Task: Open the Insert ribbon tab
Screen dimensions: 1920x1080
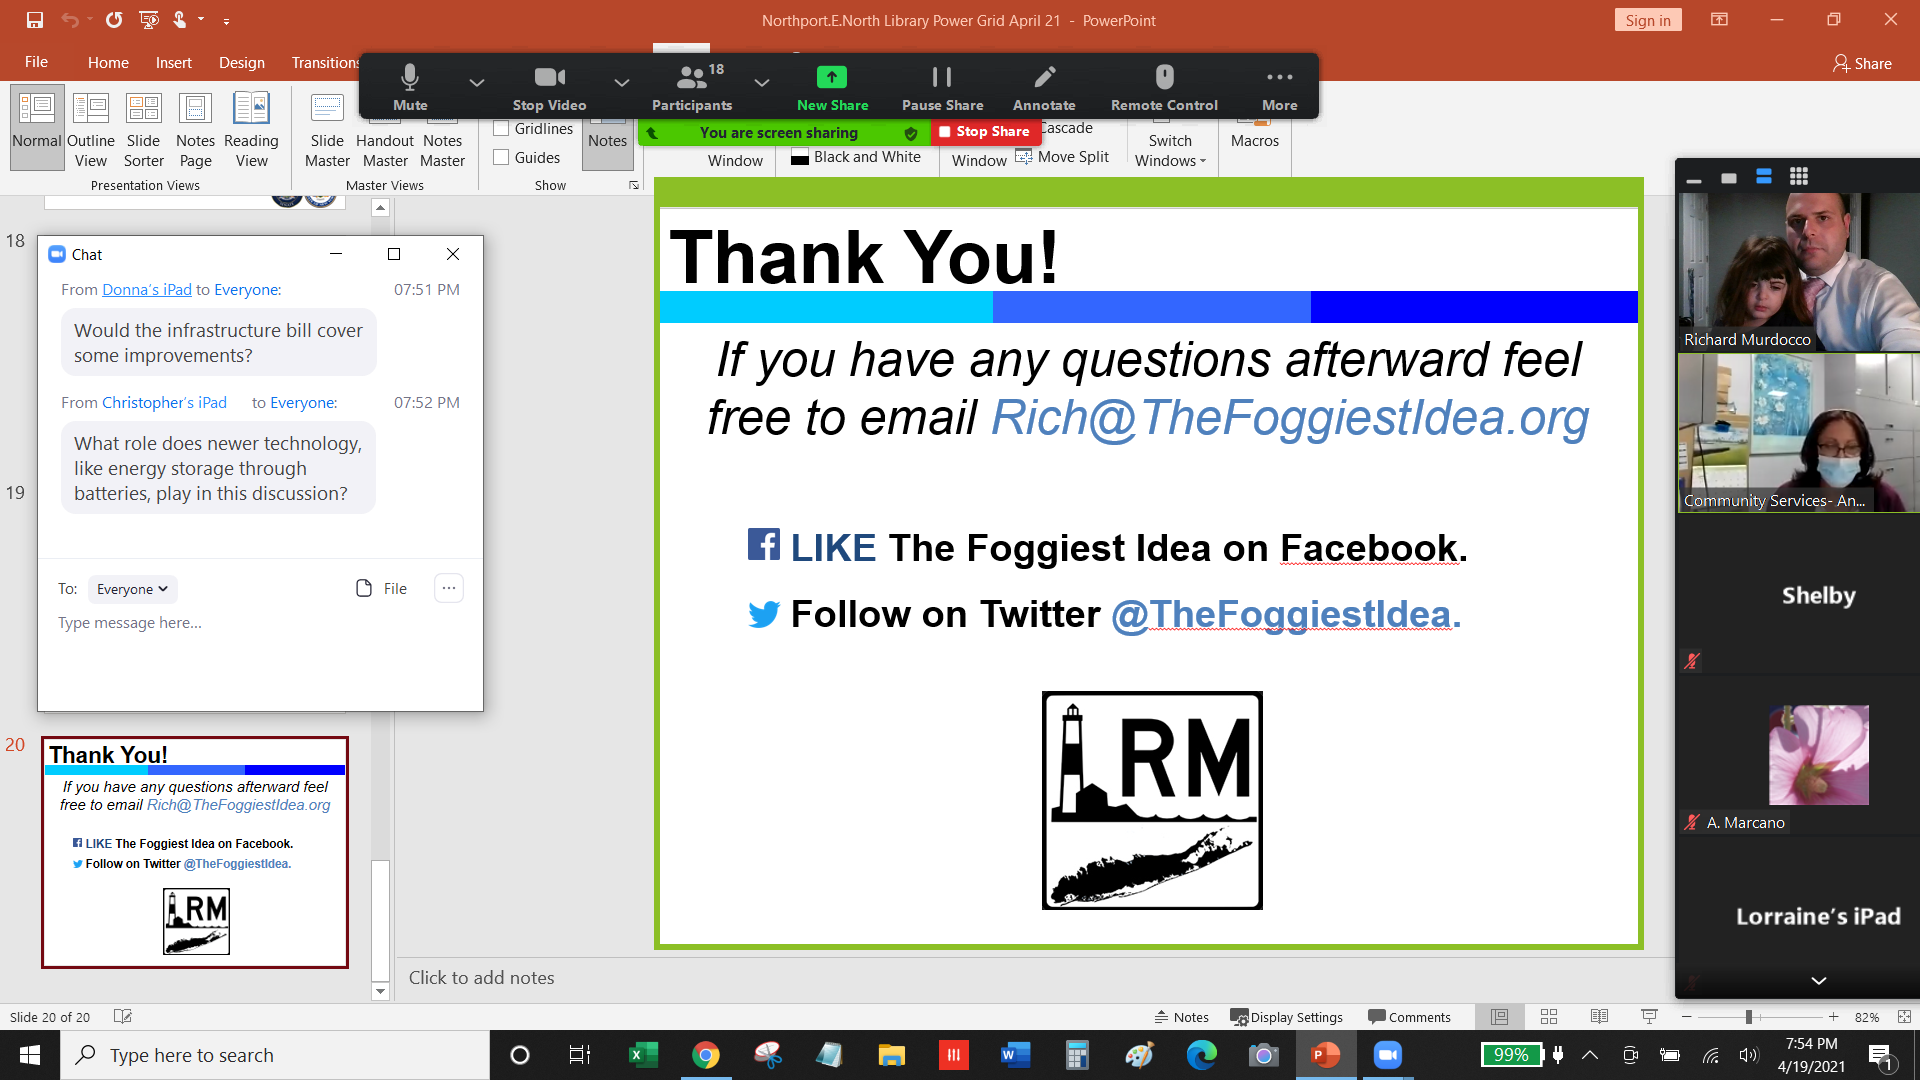Action: tap(173, 62)
